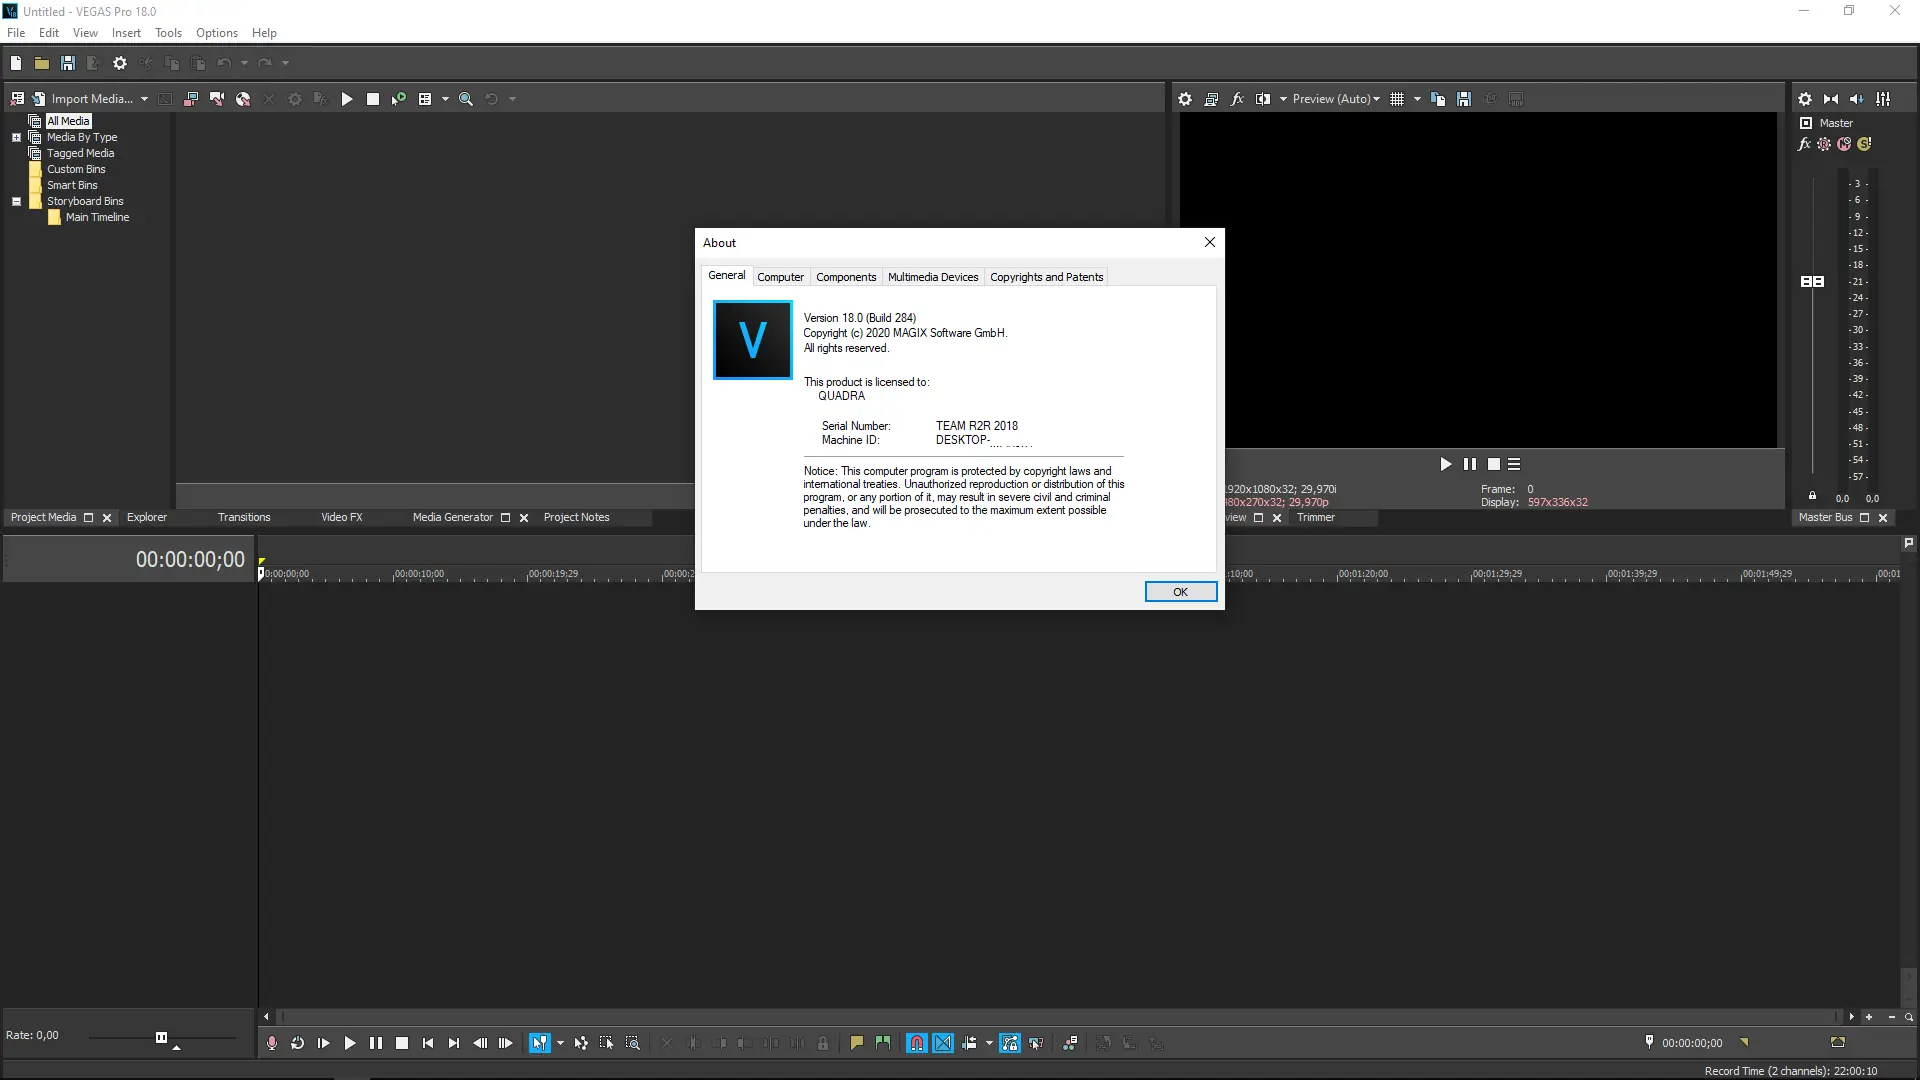
Task: Collapse the Storyboard Bins tree node
Action: point(16,201)
